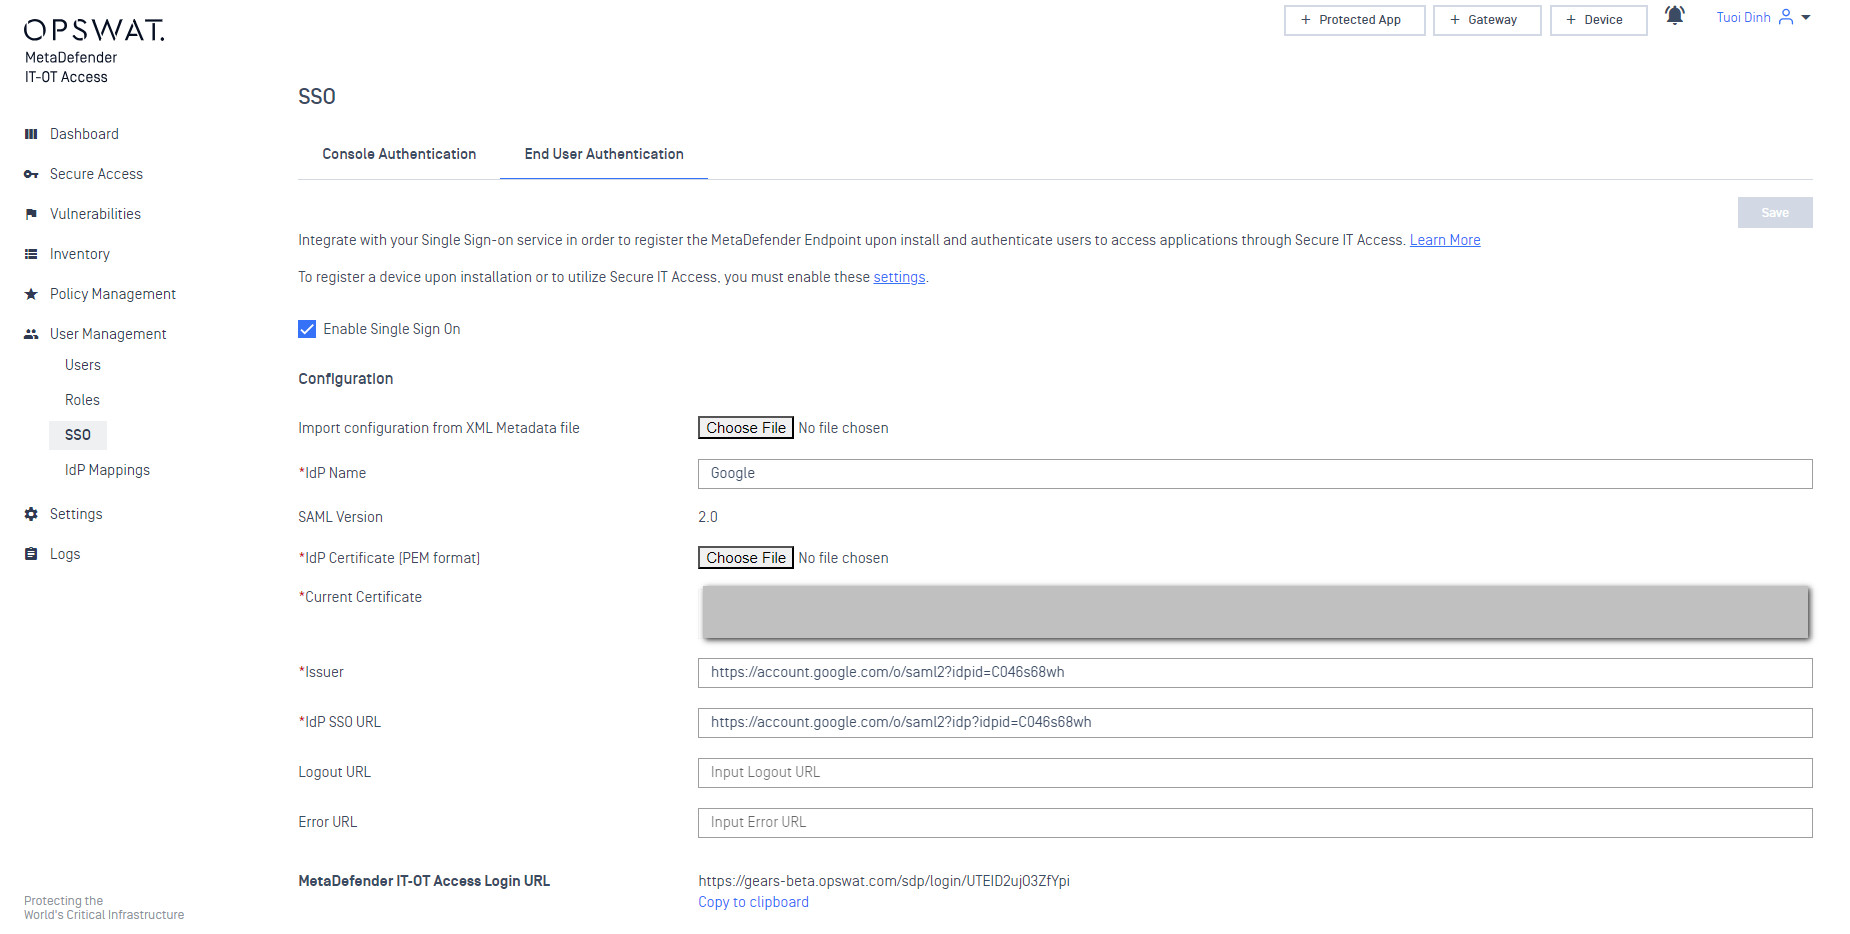Choose XML Metadata file to import
The image size is (1850, 934).
(x=746, y=428)
